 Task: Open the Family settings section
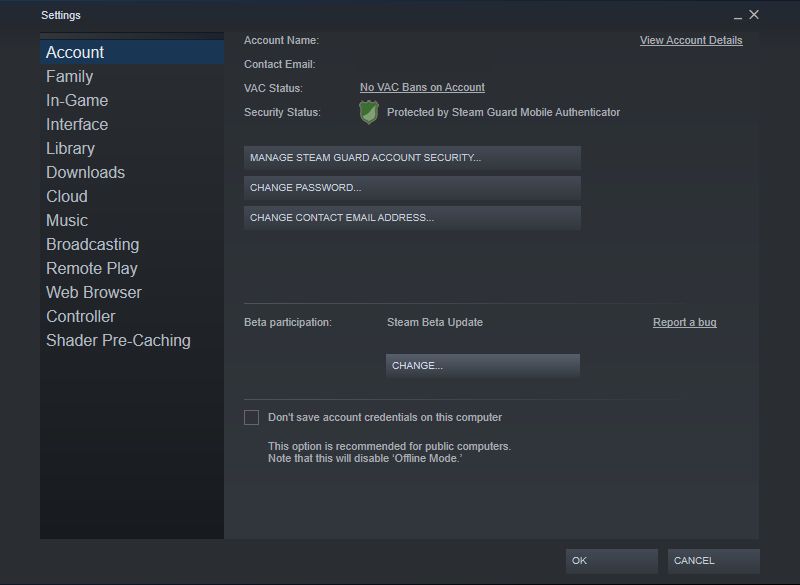click(x=67, y=76)
